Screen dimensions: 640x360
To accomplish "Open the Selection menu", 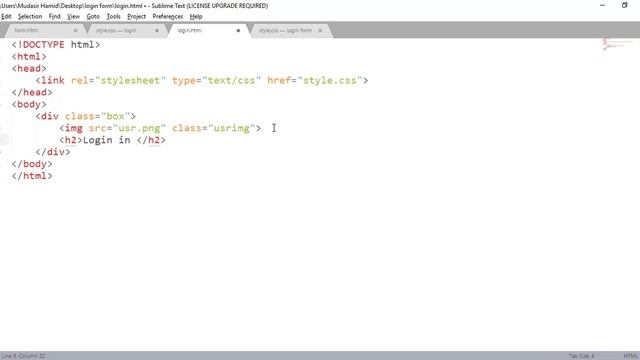I will (x=30, y=16).
